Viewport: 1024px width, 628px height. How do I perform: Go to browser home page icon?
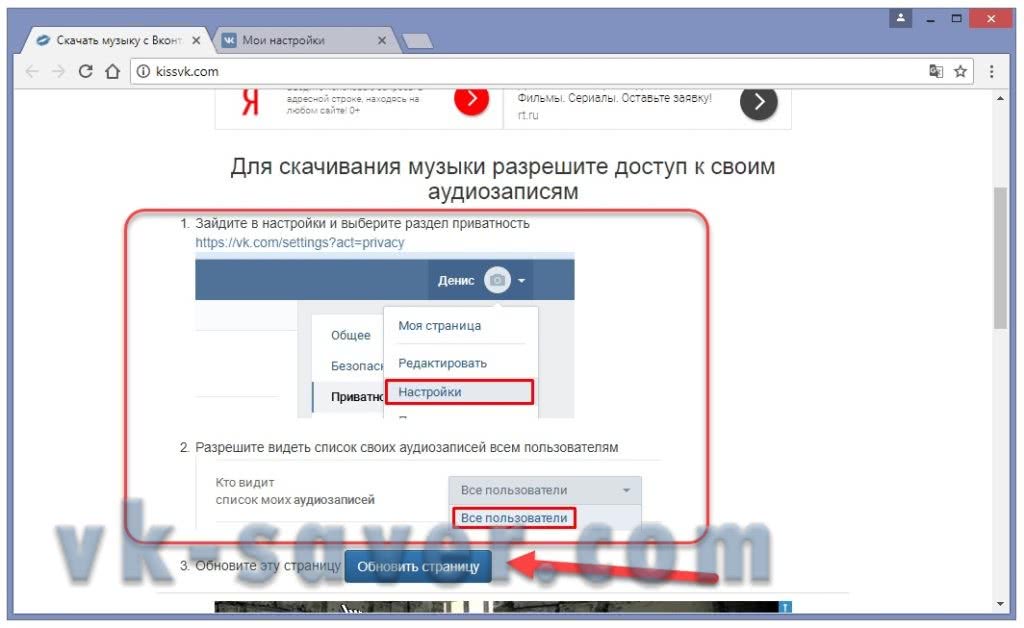(x=112, y=71)
